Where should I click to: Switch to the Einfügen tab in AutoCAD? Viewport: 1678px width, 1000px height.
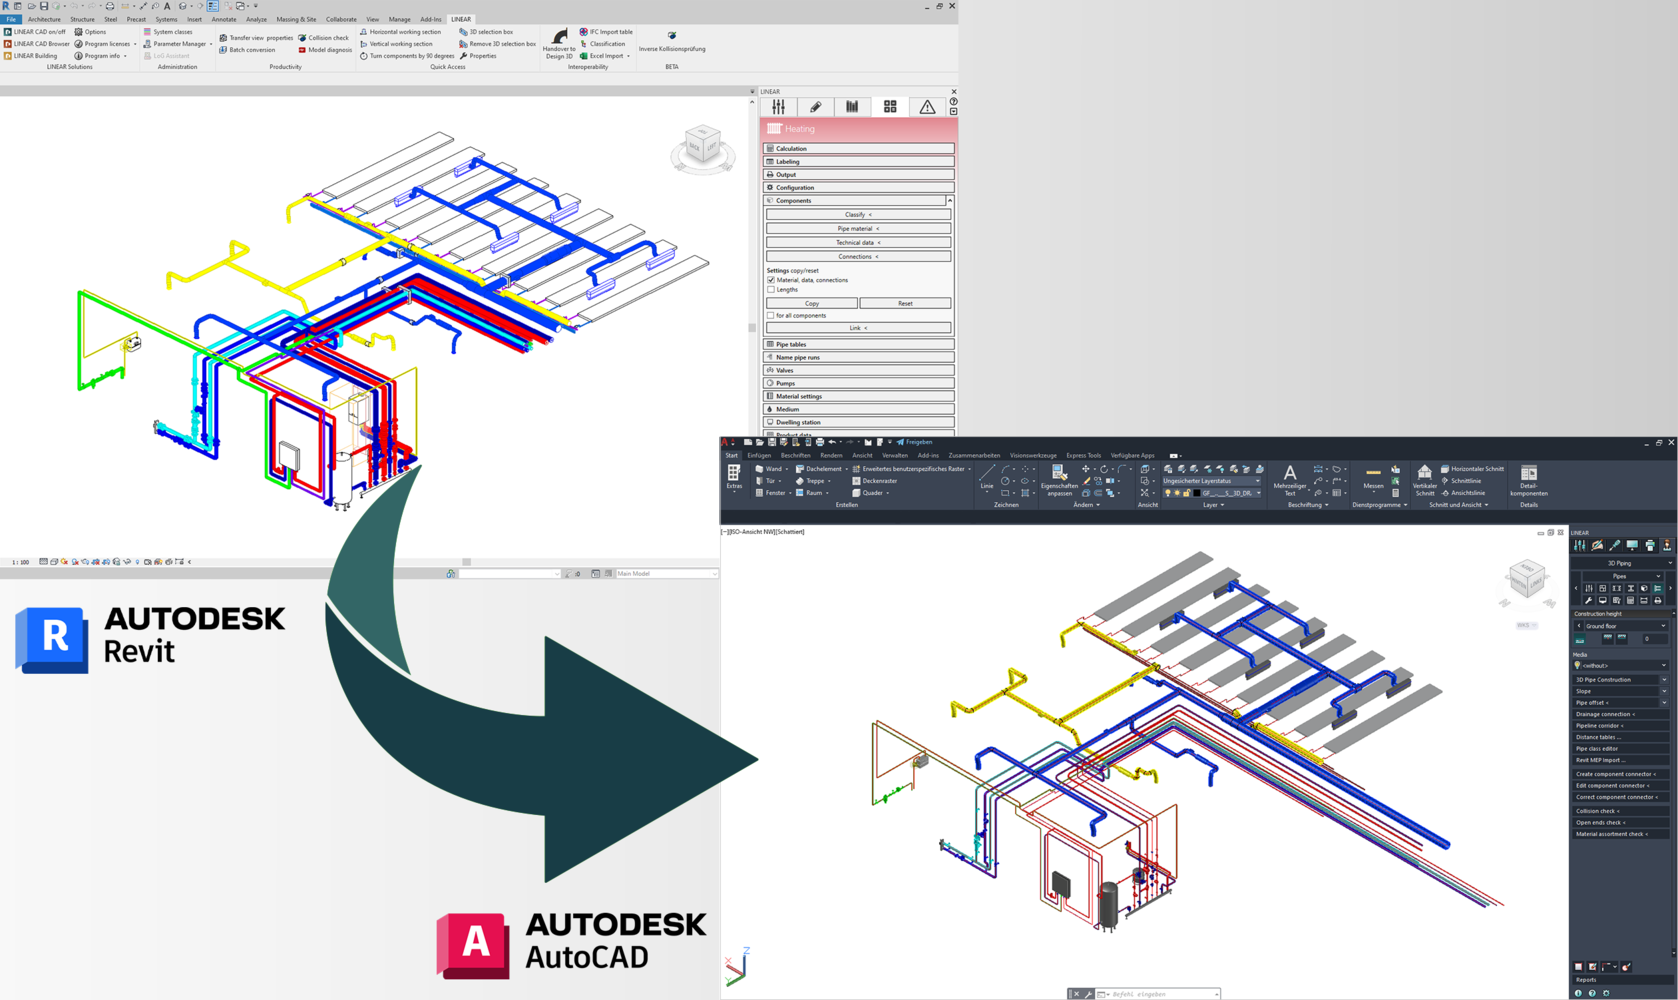759,455
